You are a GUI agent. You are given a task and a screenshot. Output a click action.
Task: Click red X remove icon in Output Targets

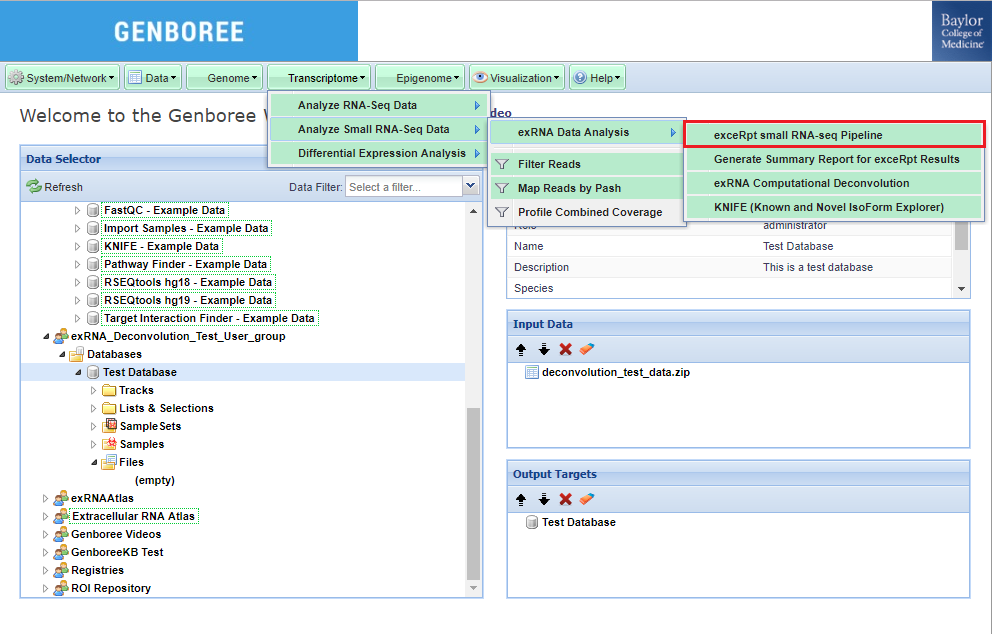tap(565, 499)
